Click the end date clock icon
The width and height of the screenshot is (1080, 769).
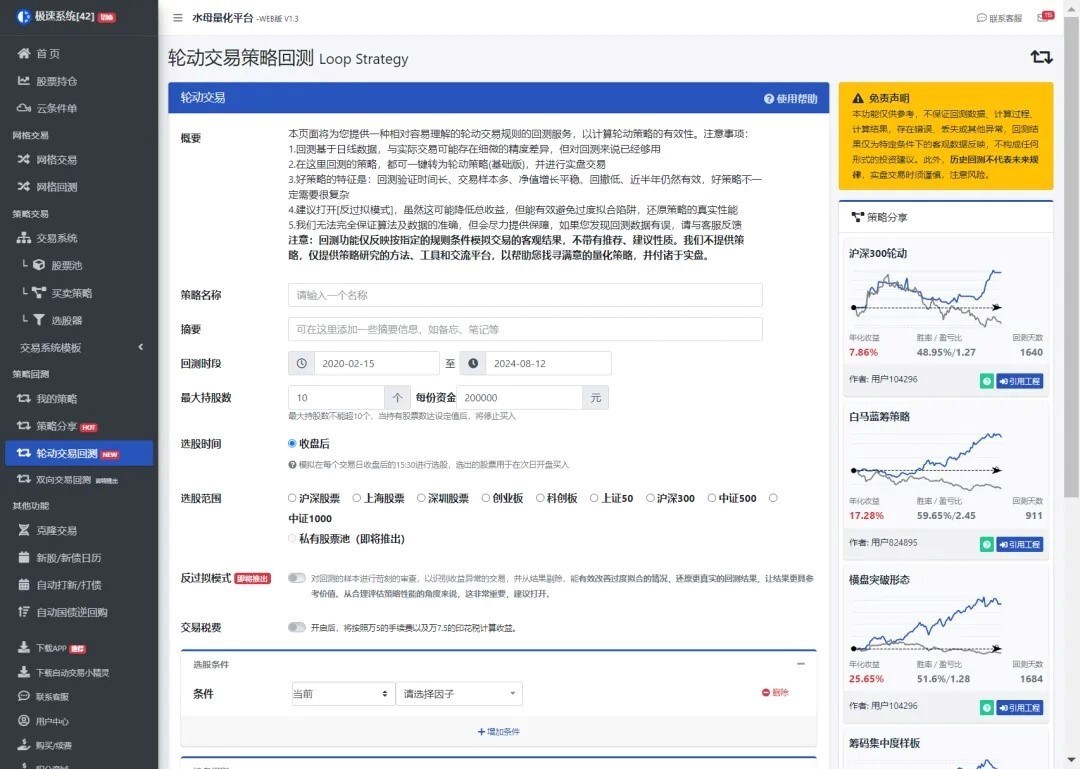pos(473,363)
